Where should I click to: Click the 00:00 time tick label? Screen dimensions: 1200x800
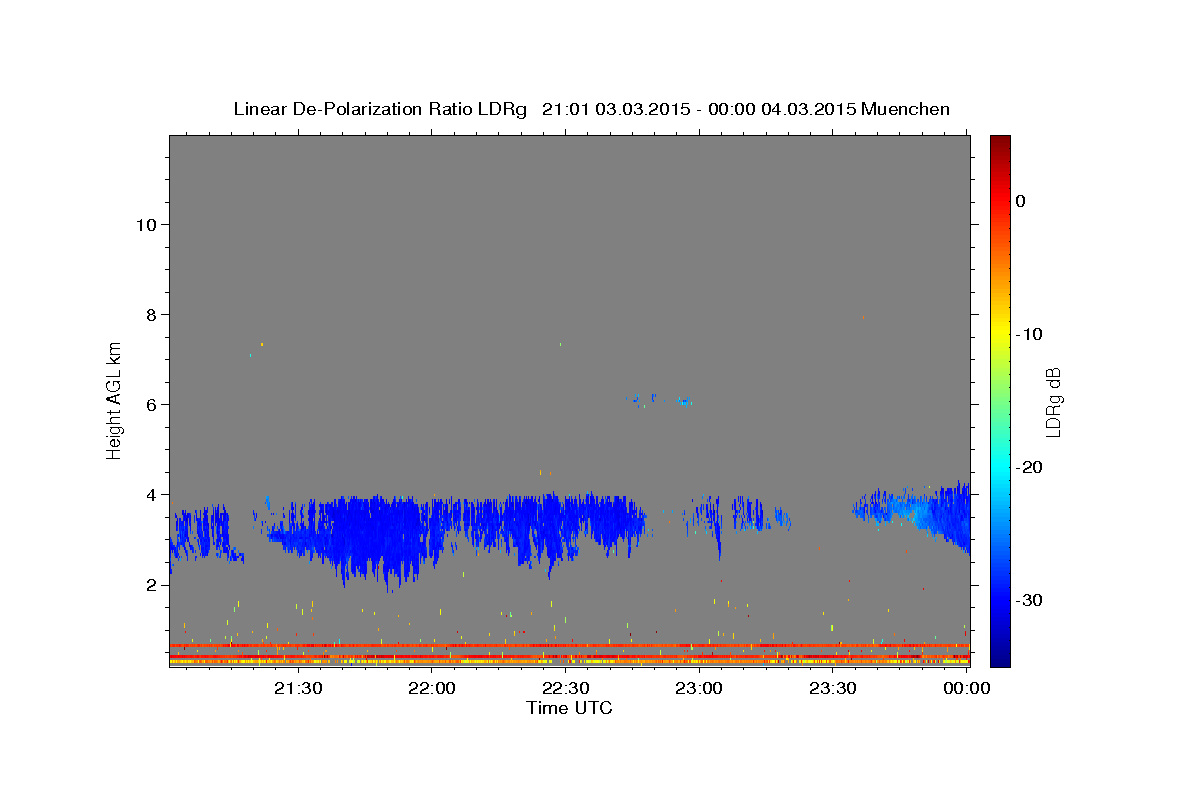966,687
